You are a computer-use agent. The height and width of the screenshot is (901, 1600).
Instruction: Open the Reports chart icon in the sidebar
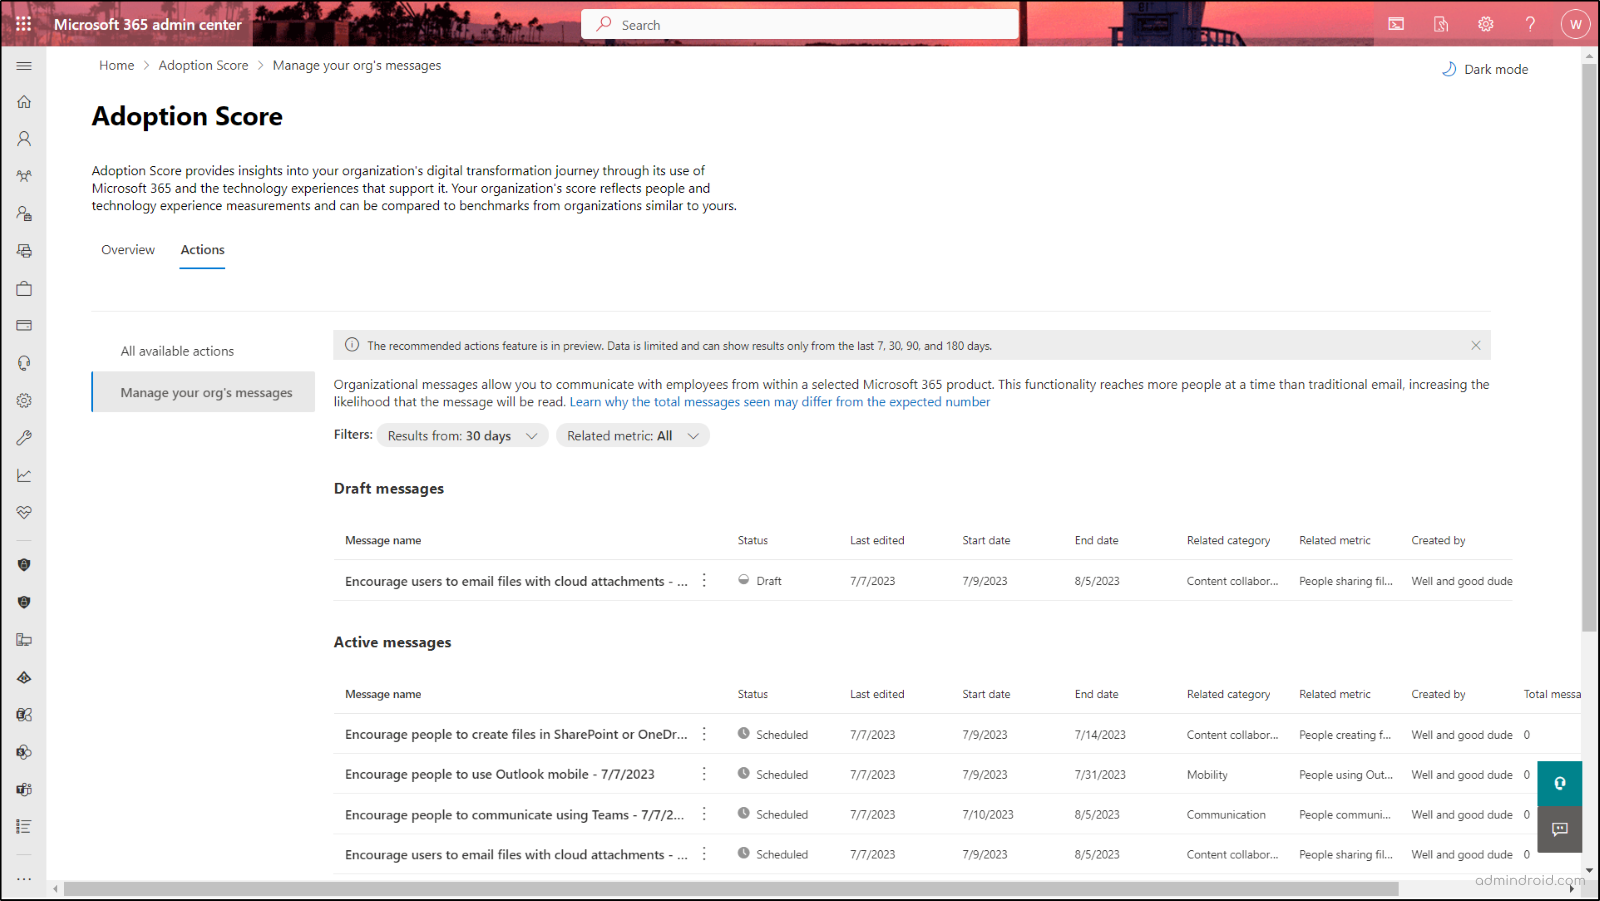click(x=24, y=474)
